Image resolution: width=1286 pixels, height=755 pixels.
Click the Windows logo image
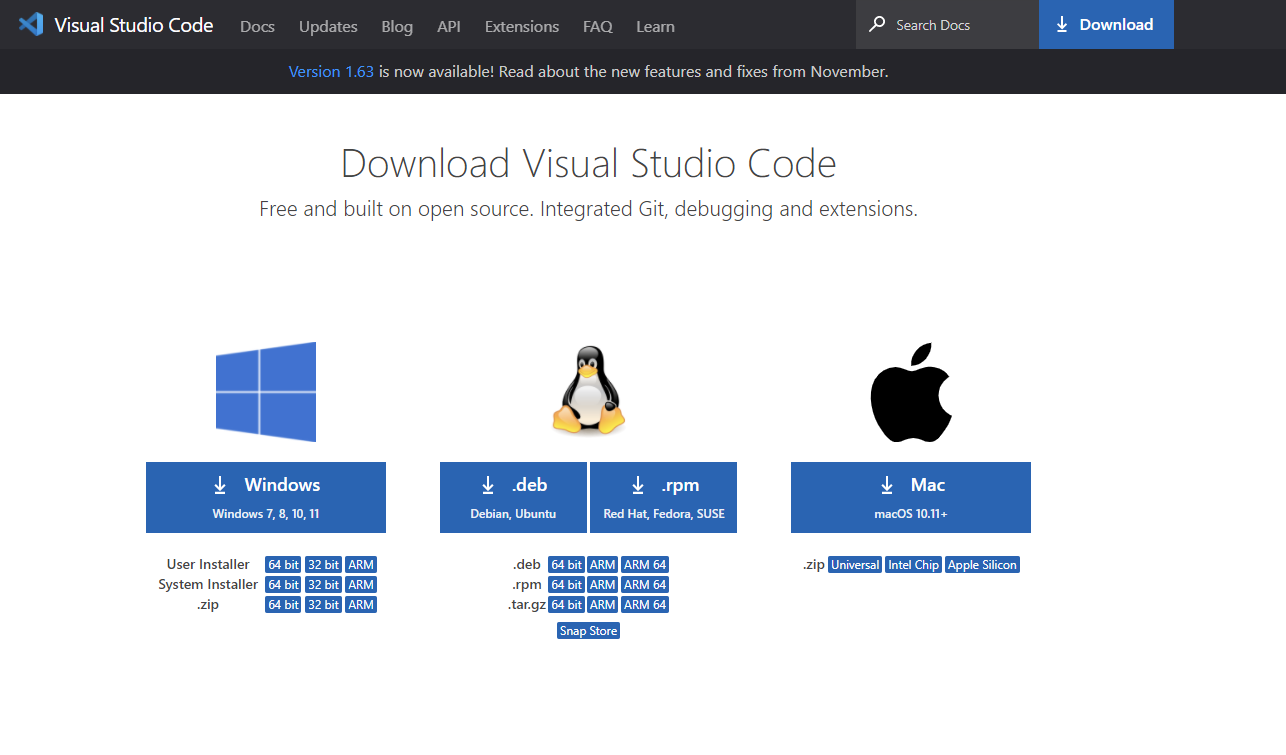266,392
